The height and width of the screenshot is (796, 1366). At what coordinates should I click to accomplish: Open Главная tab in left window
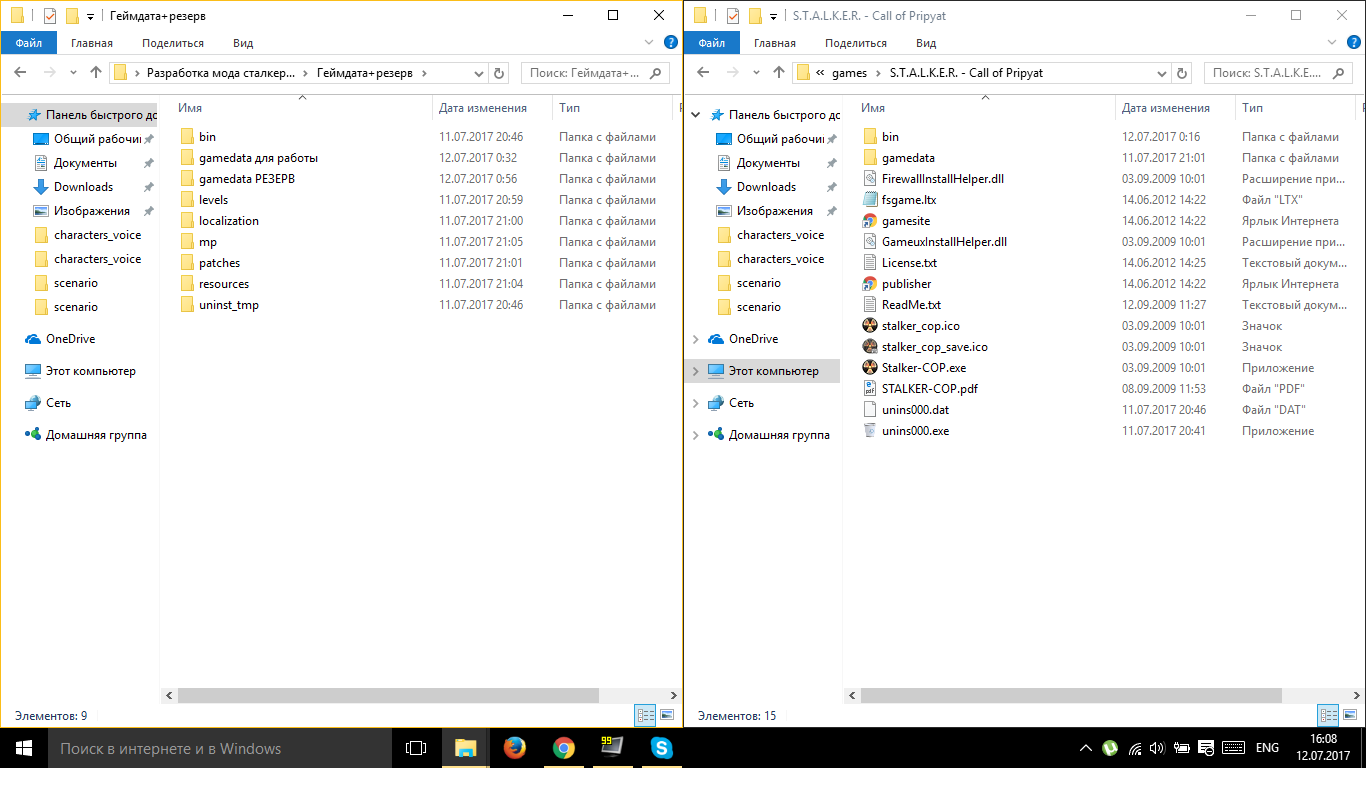click(92, 43)
